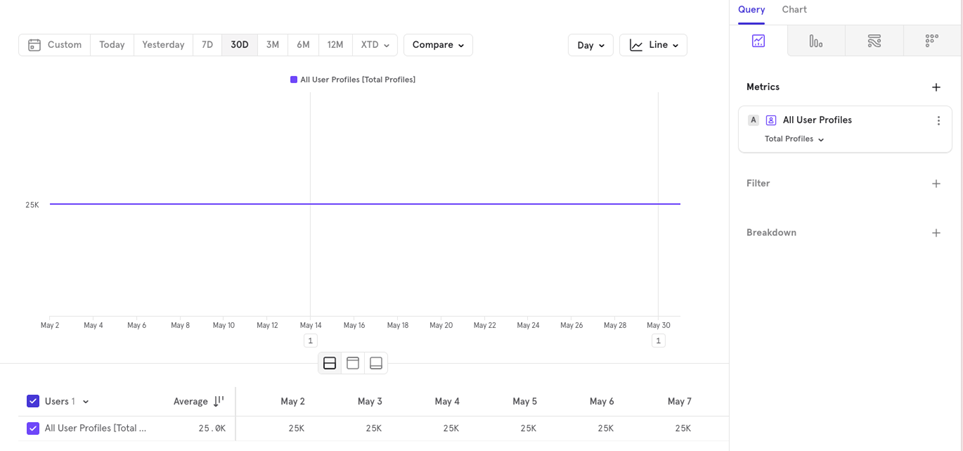
Task: Open the Retention report icon
Action: (931, 41)
